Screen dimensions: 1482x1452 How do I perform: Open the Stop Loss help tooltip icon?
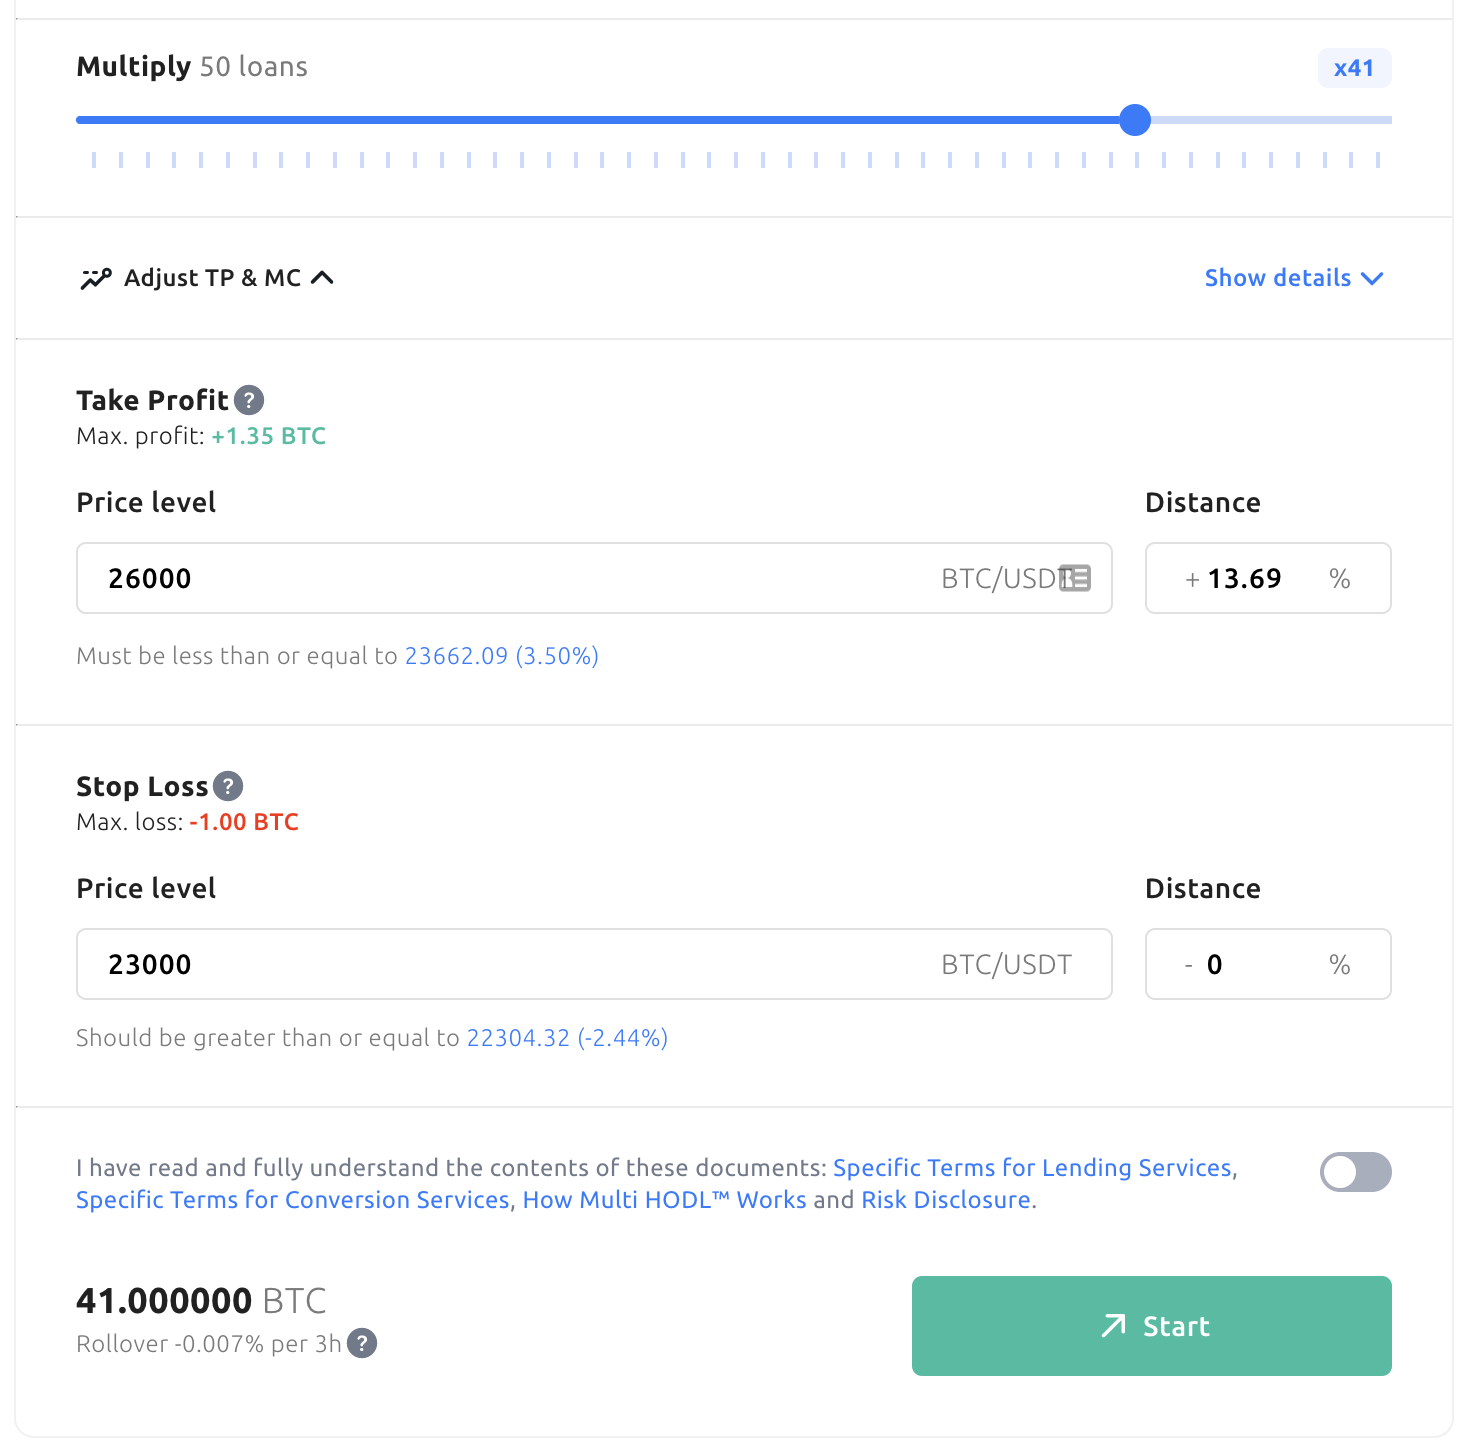(228, 786)
